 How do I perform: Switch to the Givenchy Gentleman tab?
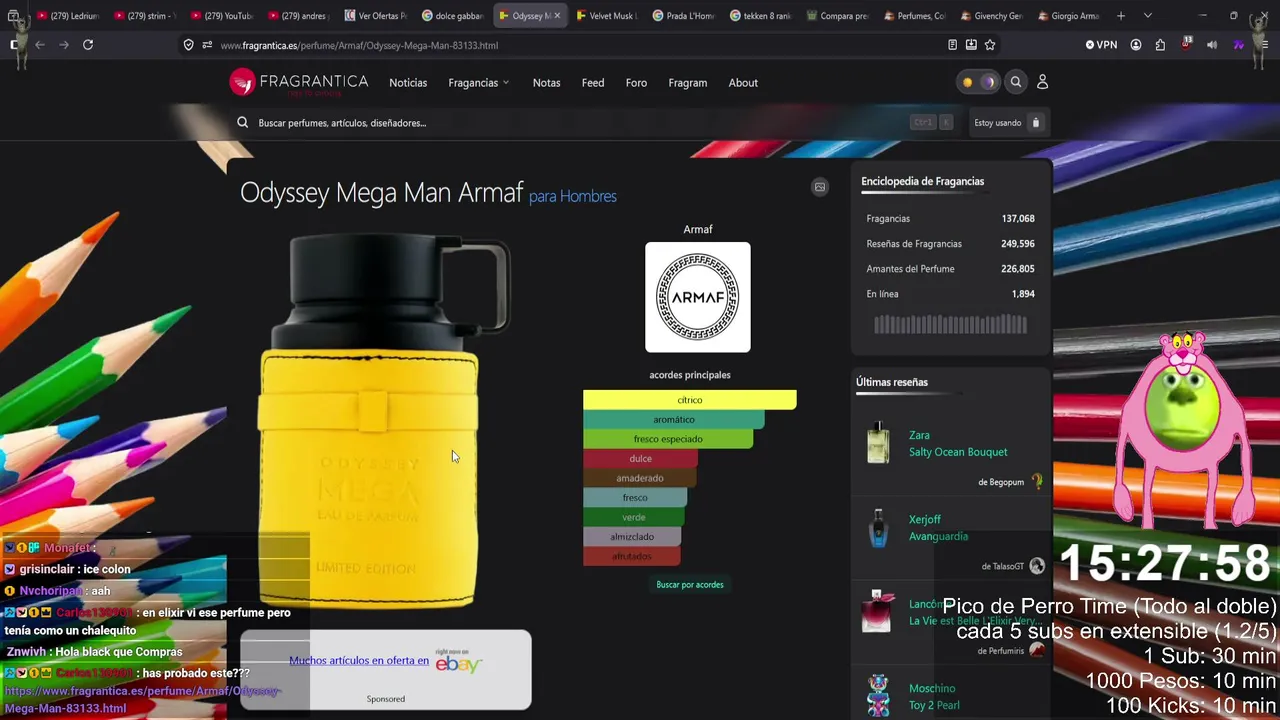(x=992, y=16)
